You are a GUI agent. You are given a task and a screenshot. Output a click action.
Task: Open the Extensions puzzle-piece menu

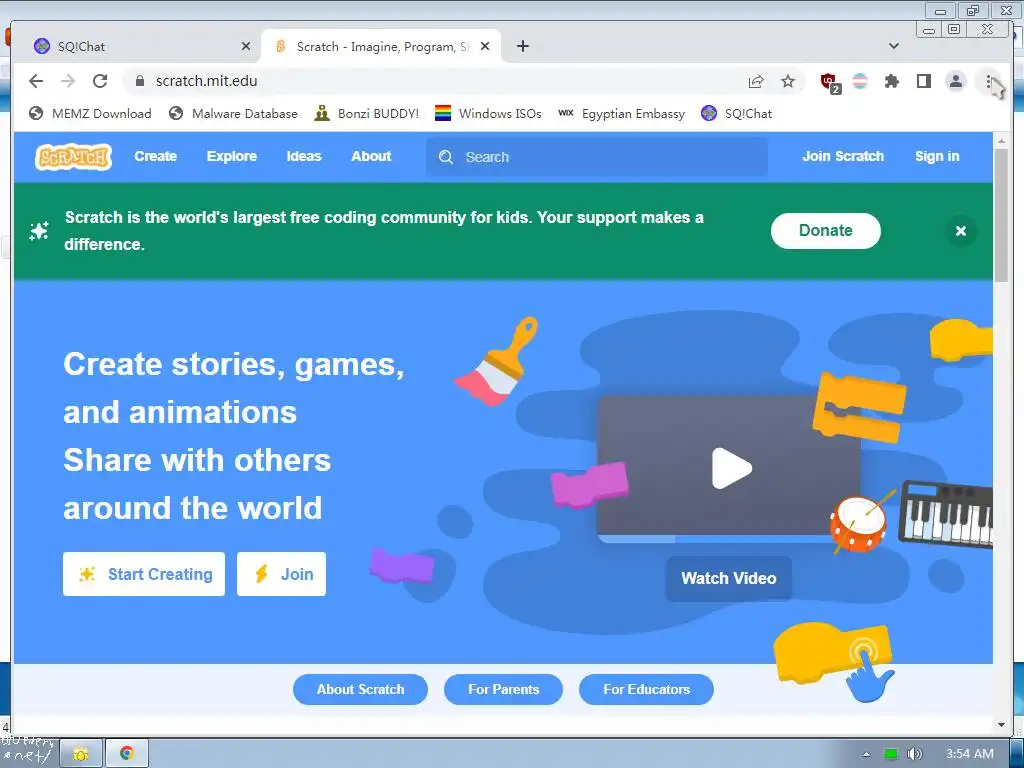(891, 81)
